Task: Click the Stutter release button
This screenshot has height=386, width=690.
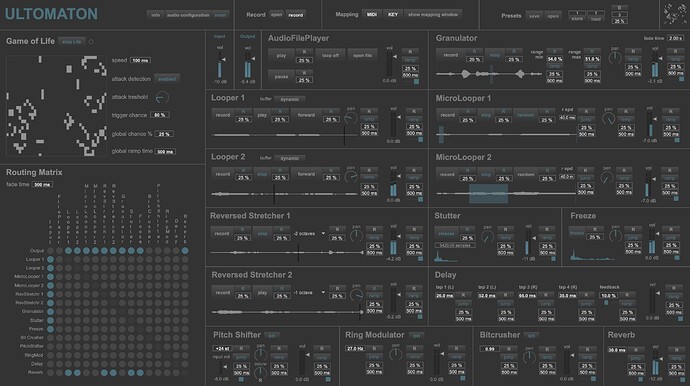Action: click(x=446, y=234)
